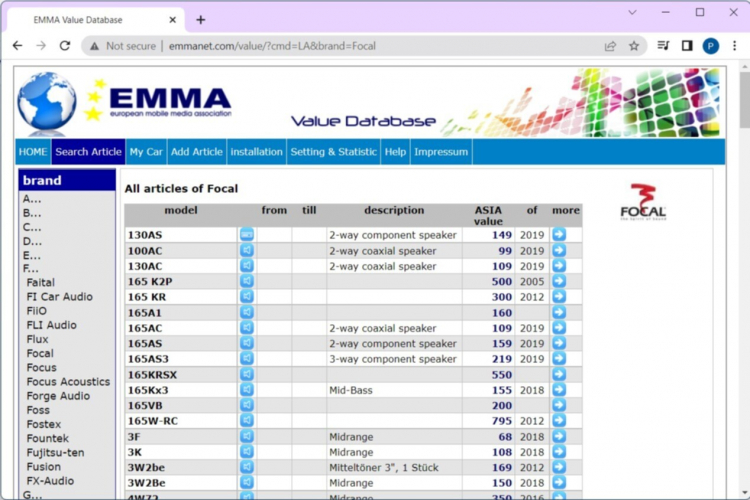Go back using the browser back arrow
Screen dimensions: 750x500
[x=18, y=46]
